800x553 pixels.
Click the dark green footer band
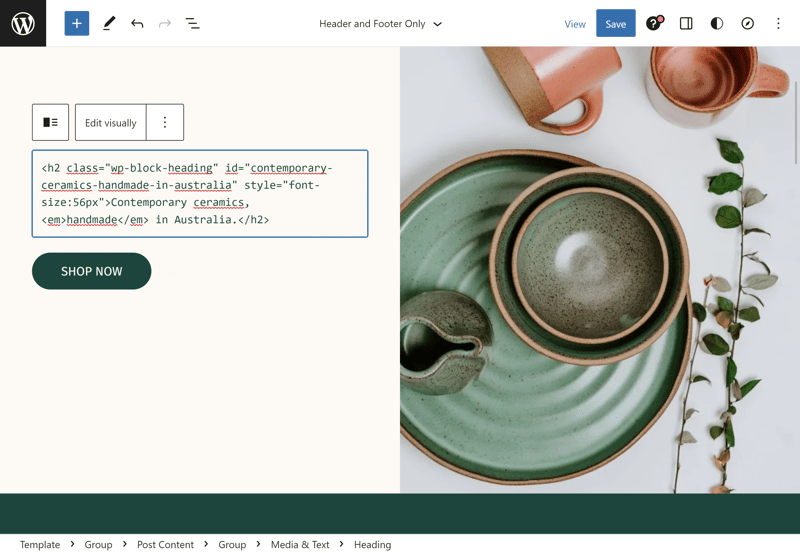pos(400,513)
